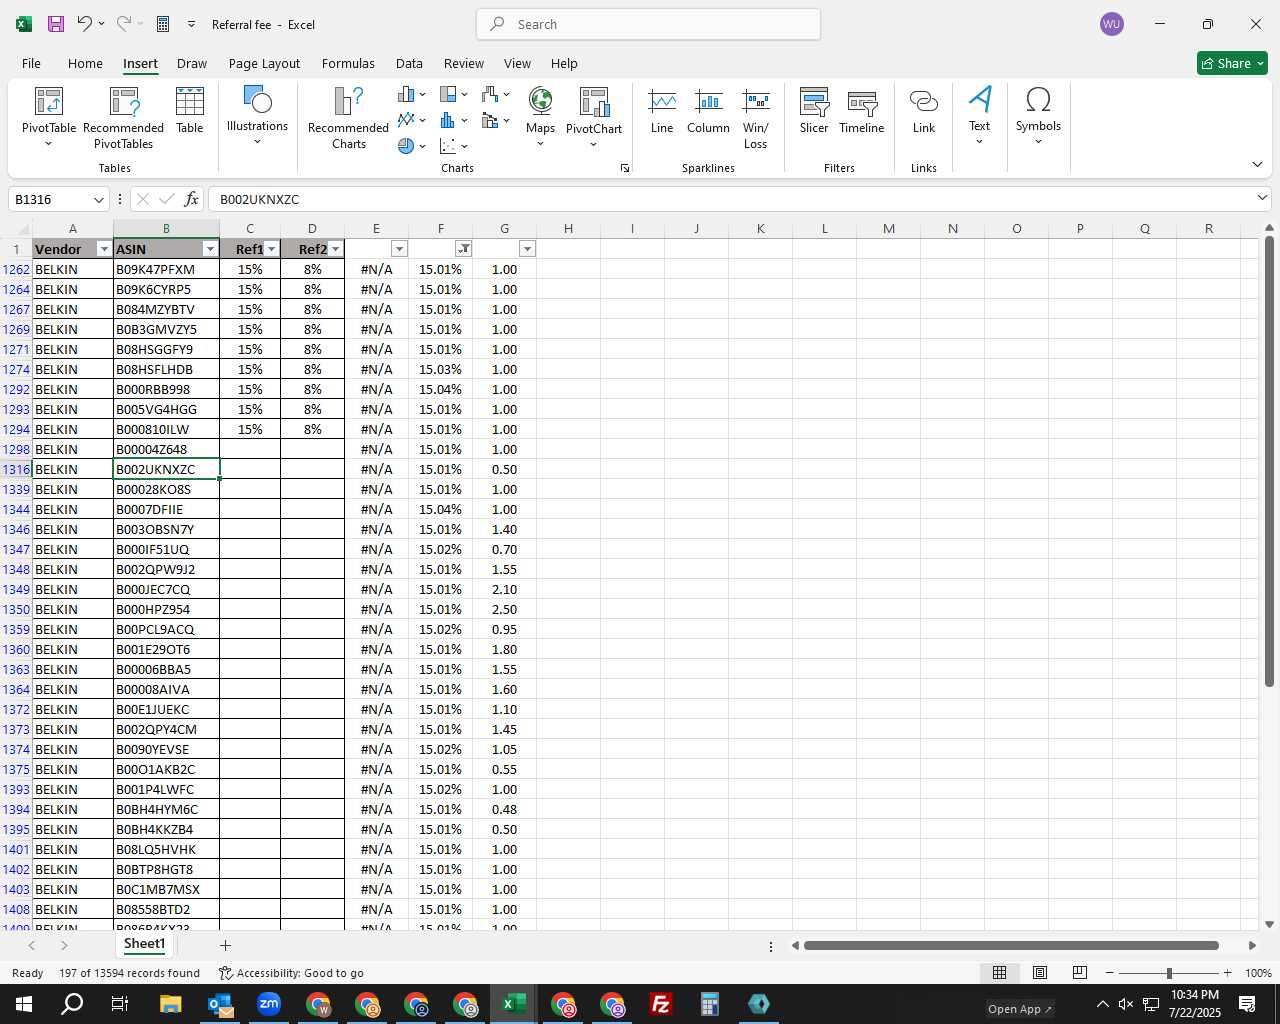Open the Review tab
The height and width of the screenshot is (1024, 1280).
pyautogui.click(x=464, y=63)
